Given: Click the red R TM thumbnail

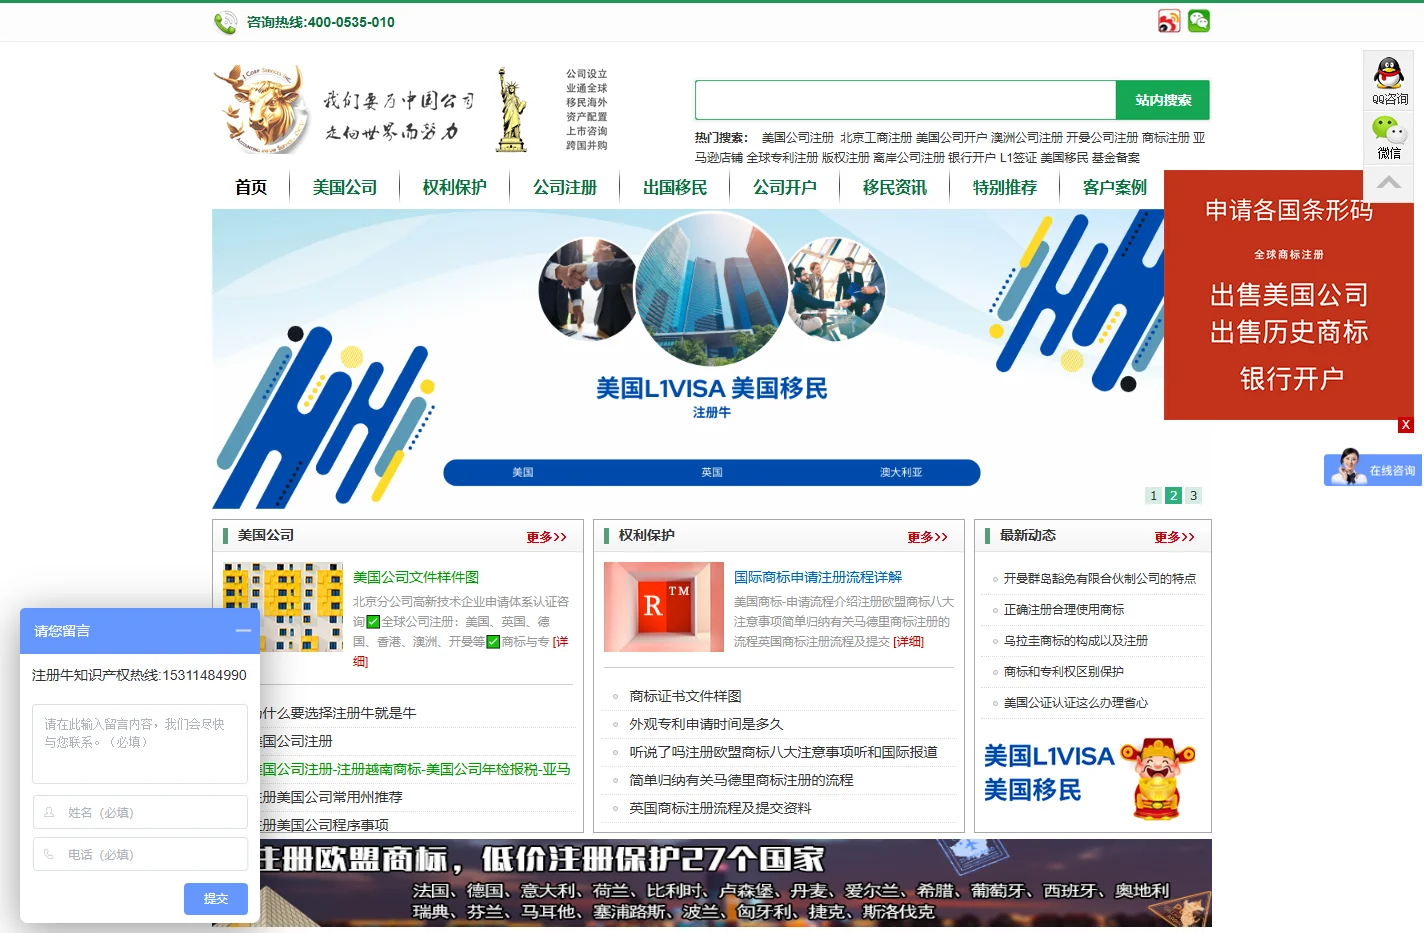Looking at the screenshot, I should click(x=664, y=607).
